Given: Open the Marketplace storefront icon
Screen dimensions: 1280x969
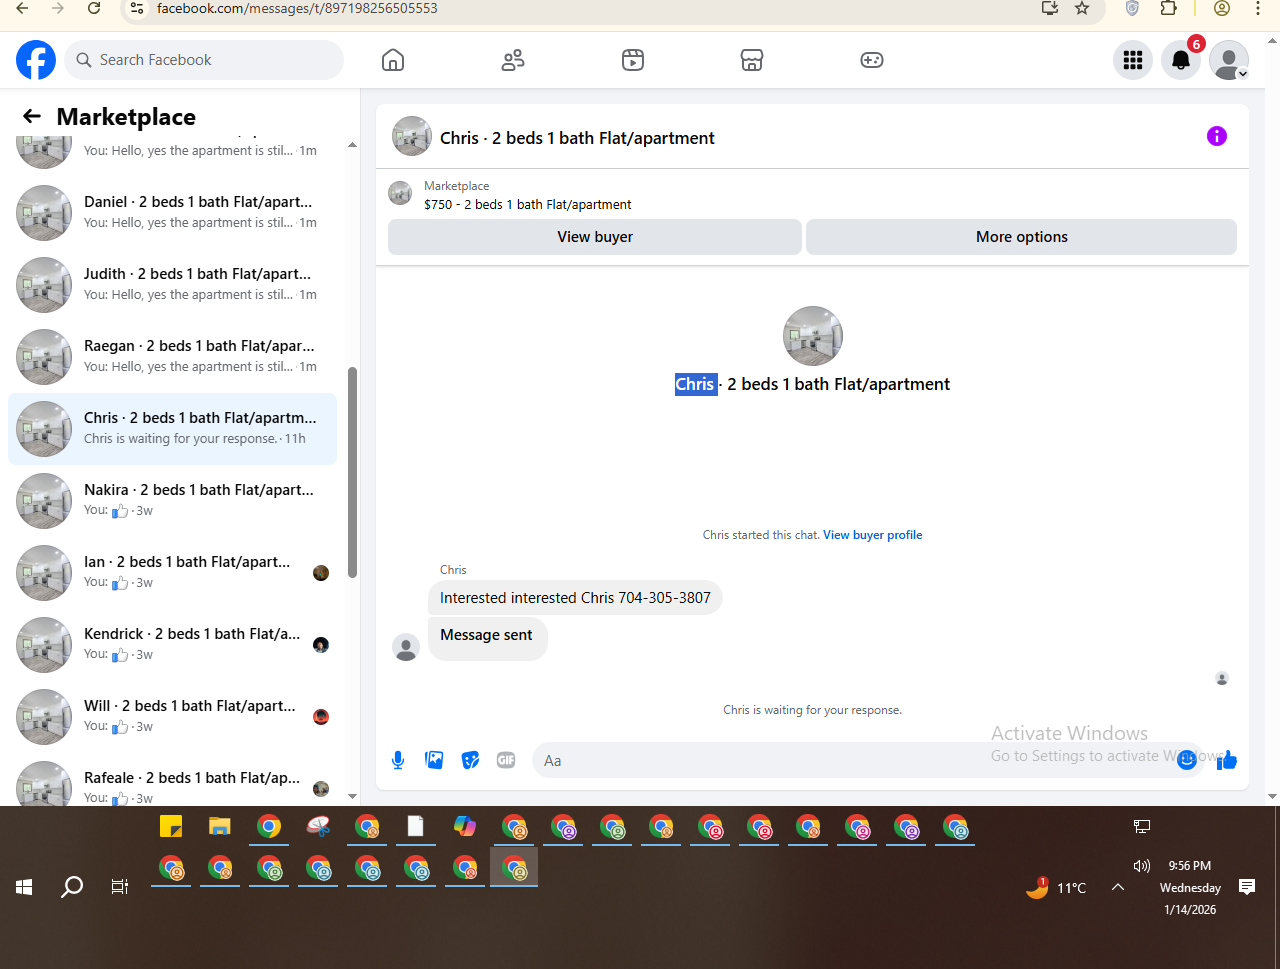Looking at the screenshot, I should pos(752,60).
